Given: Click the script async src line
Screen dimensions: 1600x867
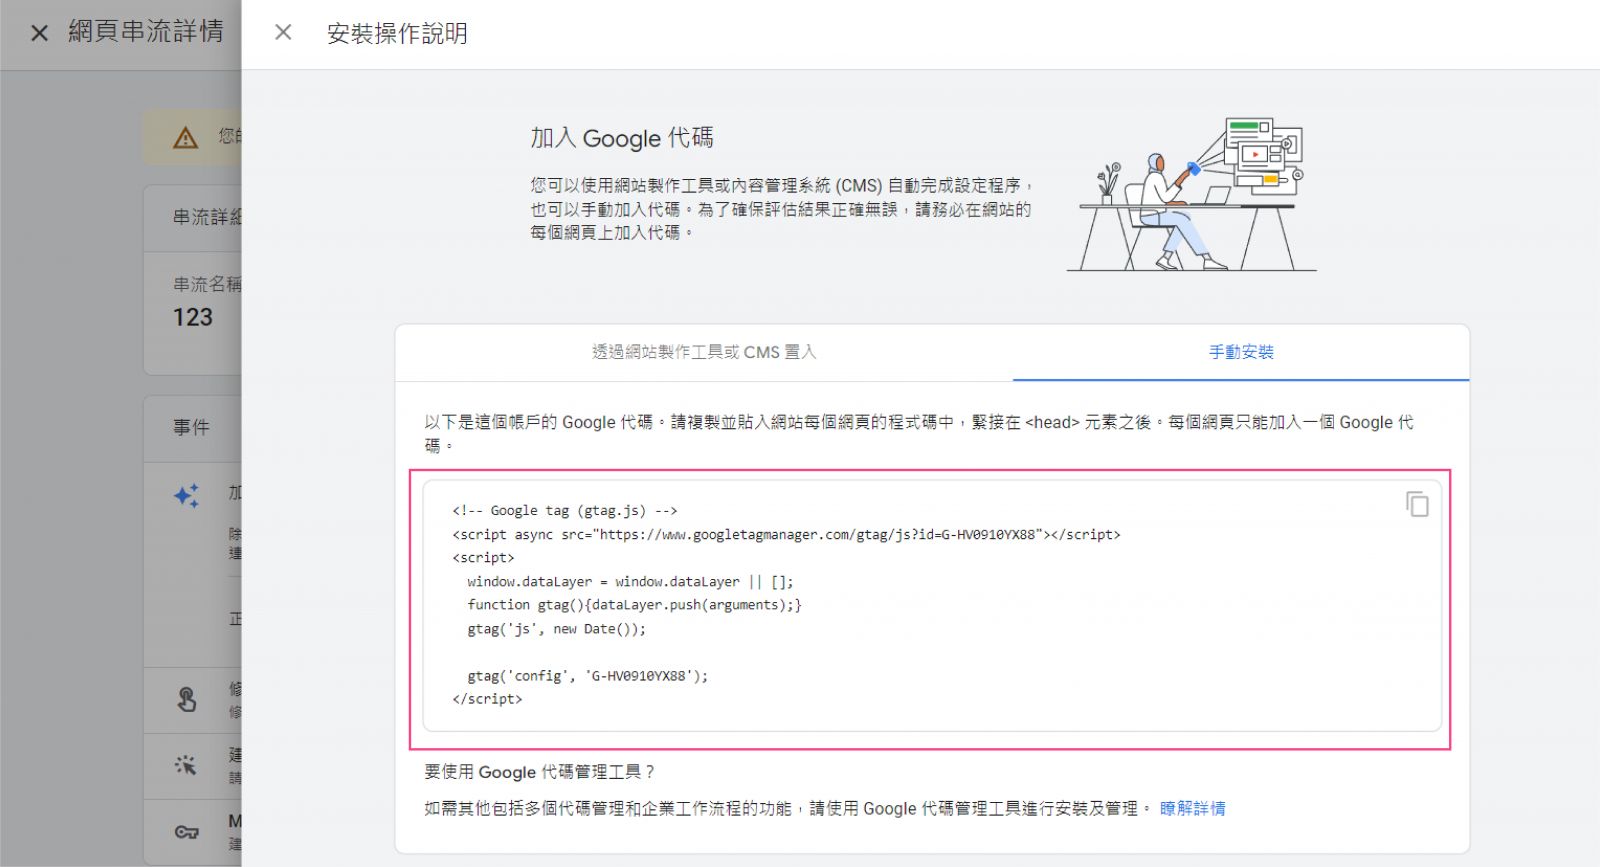Looking at the screenshot, I should (x=786, y=535).
